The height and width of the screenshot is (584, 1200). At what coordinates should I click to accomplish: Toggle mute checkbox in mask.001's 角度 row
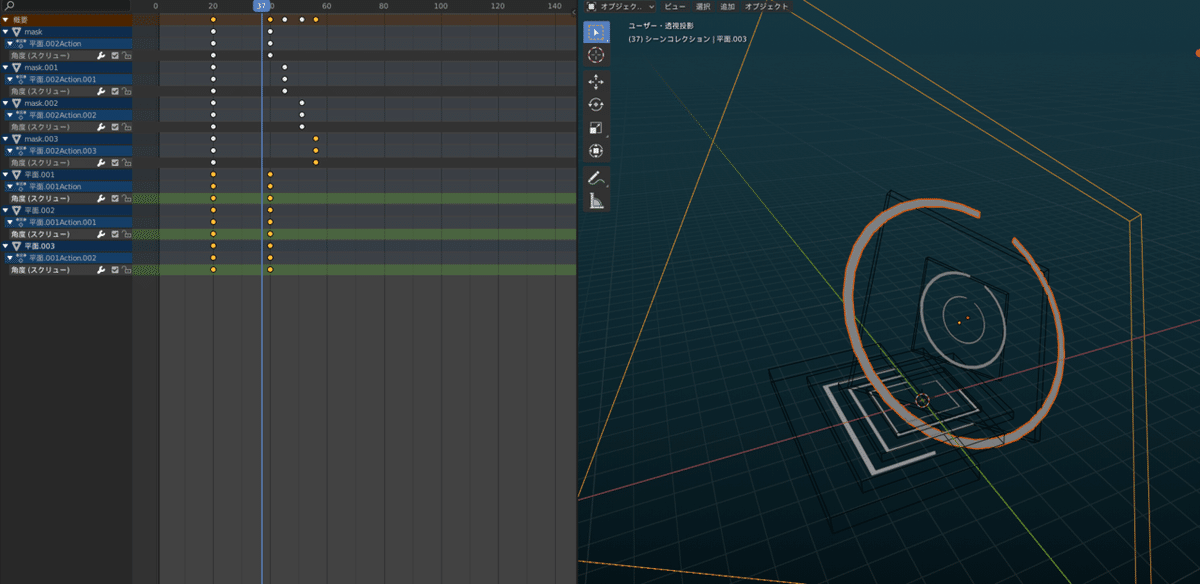click(x=115, y=91)
